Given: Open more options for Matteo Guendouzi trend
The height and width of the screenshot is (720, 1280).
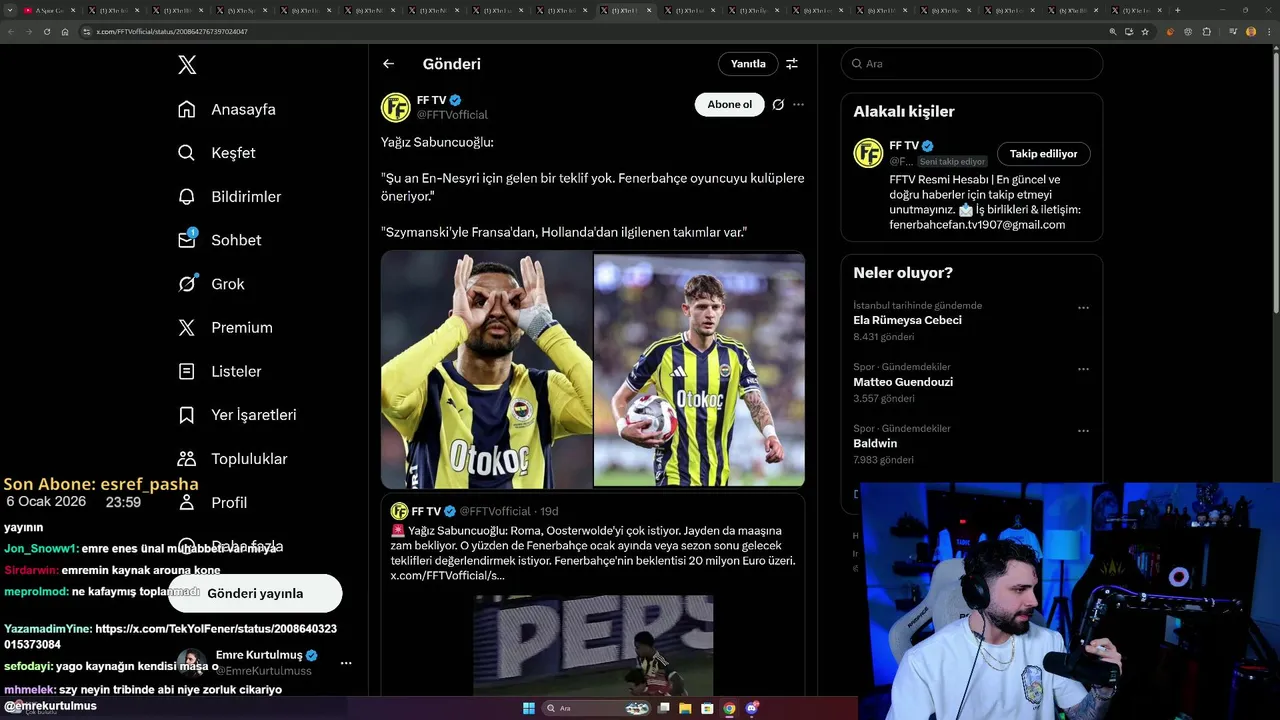Looking at the screenshot, I should tap(1083, 369).
